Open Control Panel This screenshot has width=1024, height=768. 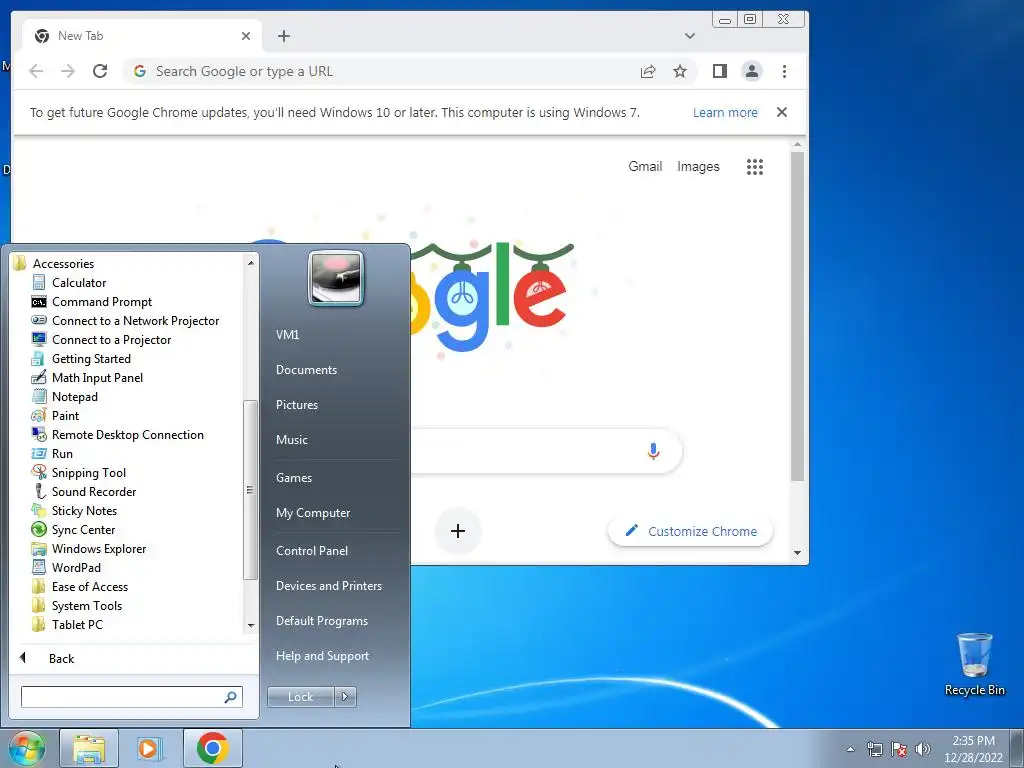point(312,551)
